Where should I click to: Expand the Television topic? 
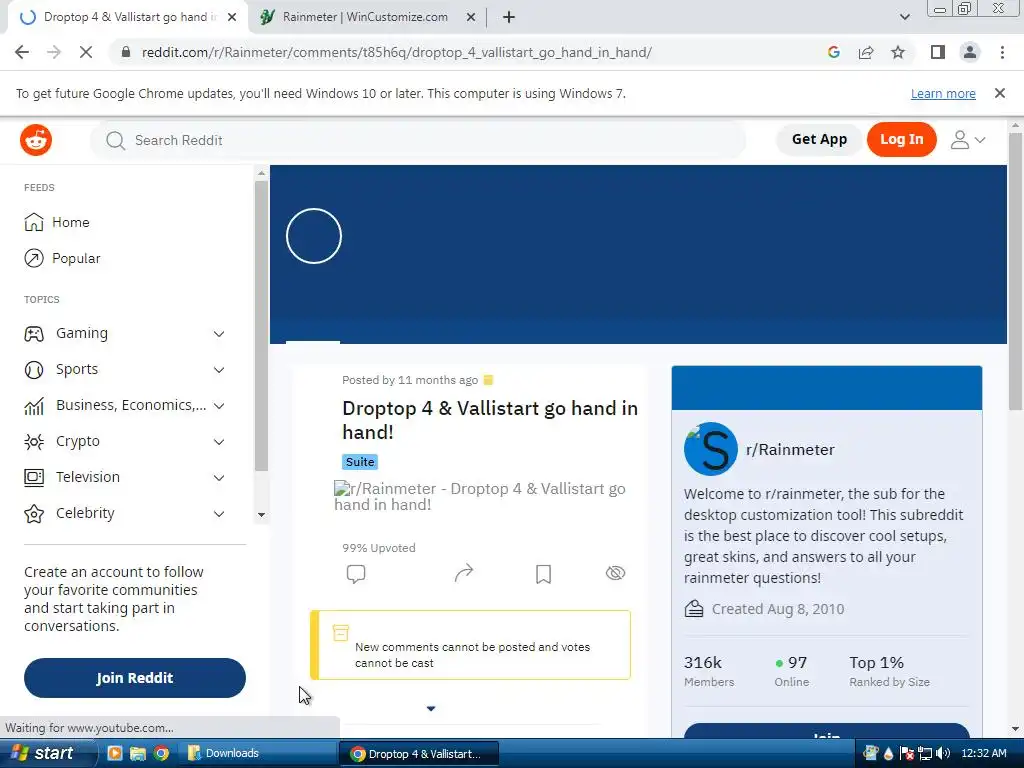[219, 477]
